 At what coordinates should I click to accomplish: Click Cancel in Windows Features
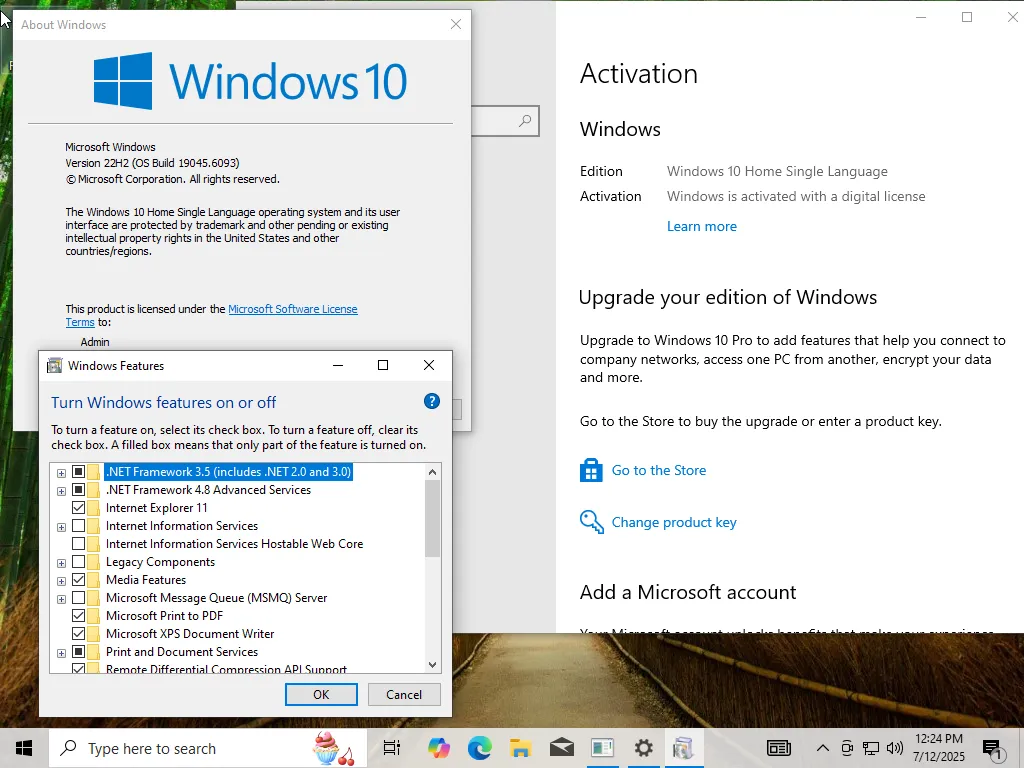click(404, 694)
